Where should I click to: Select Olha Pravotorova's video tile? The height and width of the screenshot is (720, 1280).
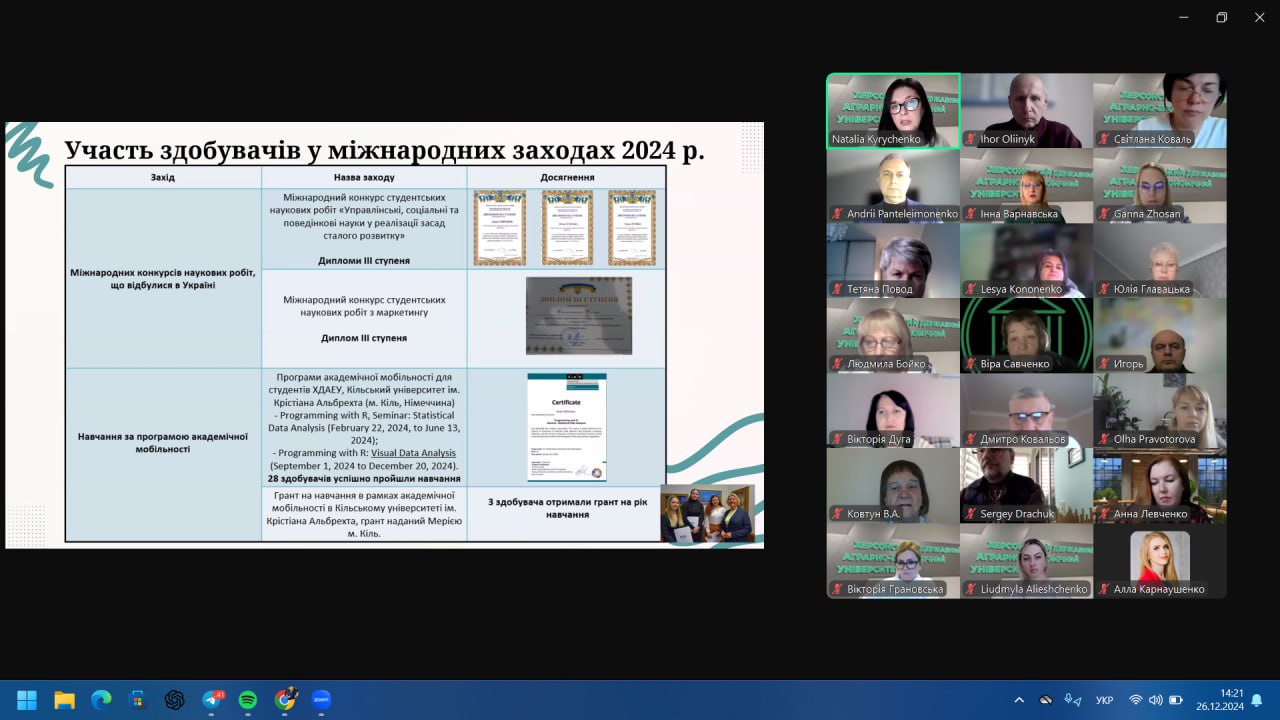pos(1160,411)
